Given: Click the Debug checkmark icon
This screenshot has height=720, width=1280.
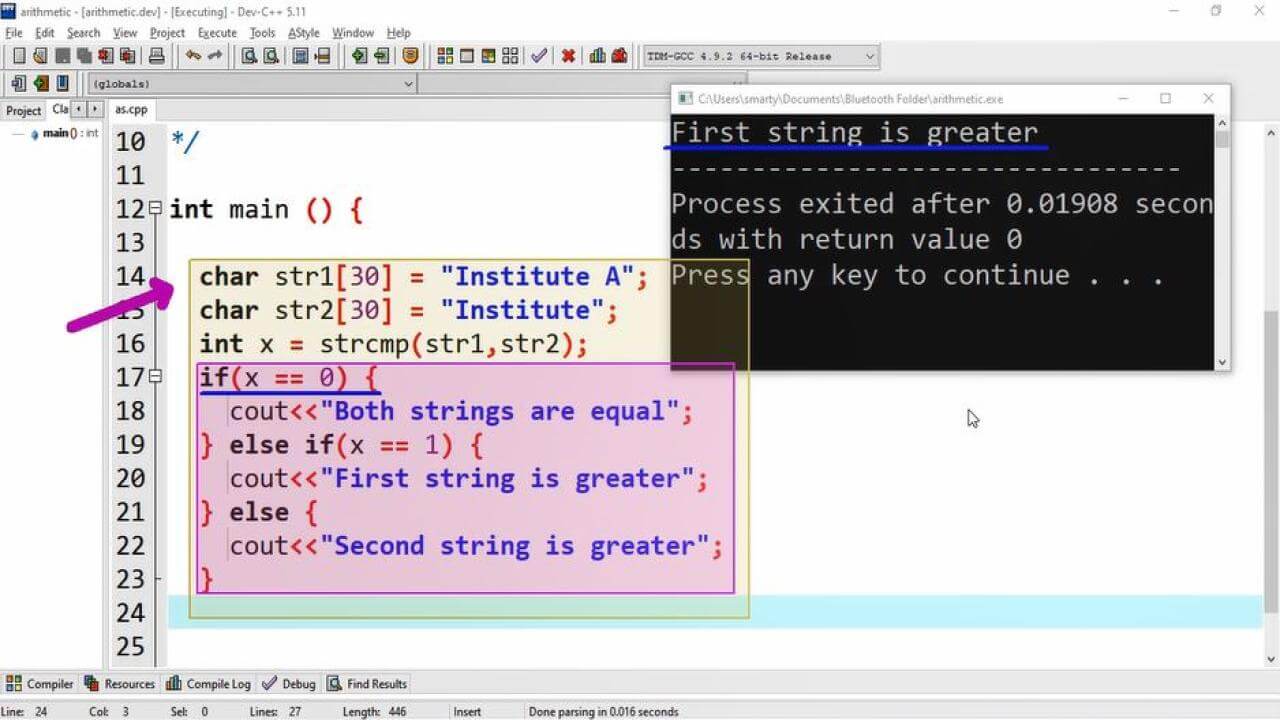Looking at the screenshot, I should tap(539, 56).
